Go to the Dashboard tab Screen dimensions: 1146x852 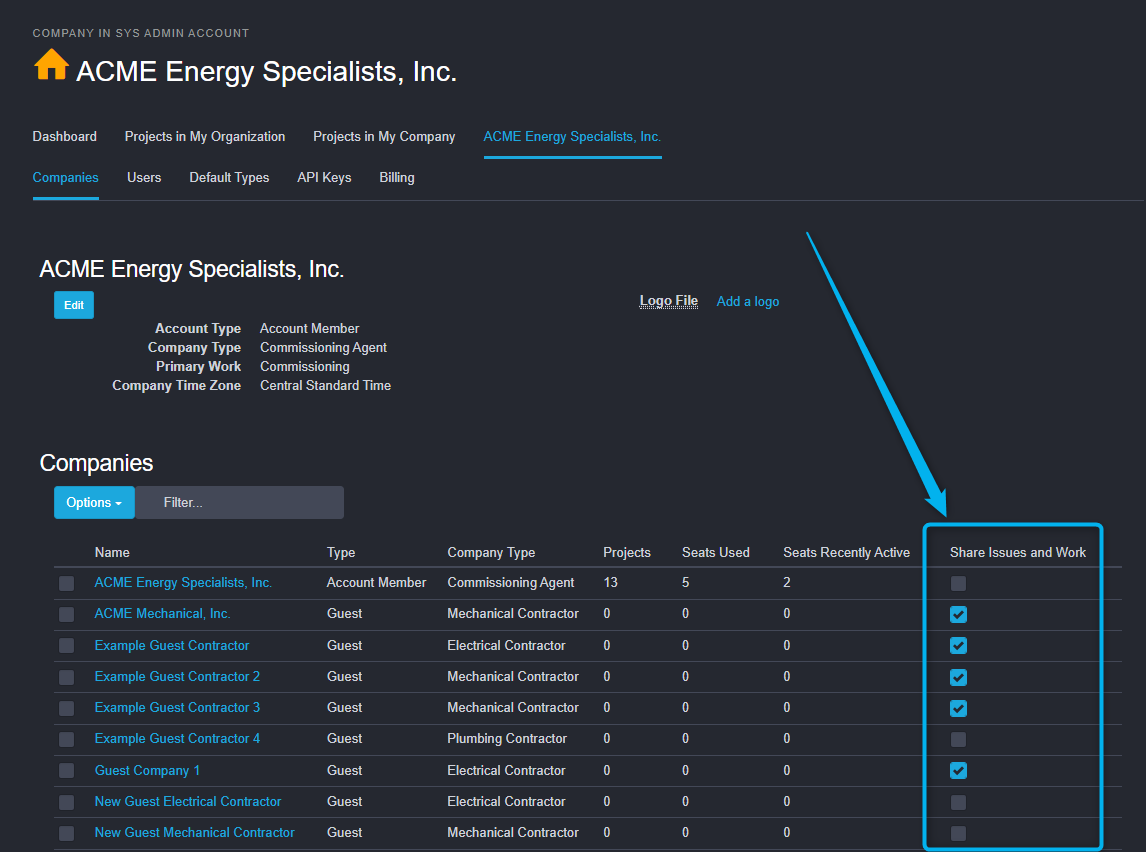point(64,136)
